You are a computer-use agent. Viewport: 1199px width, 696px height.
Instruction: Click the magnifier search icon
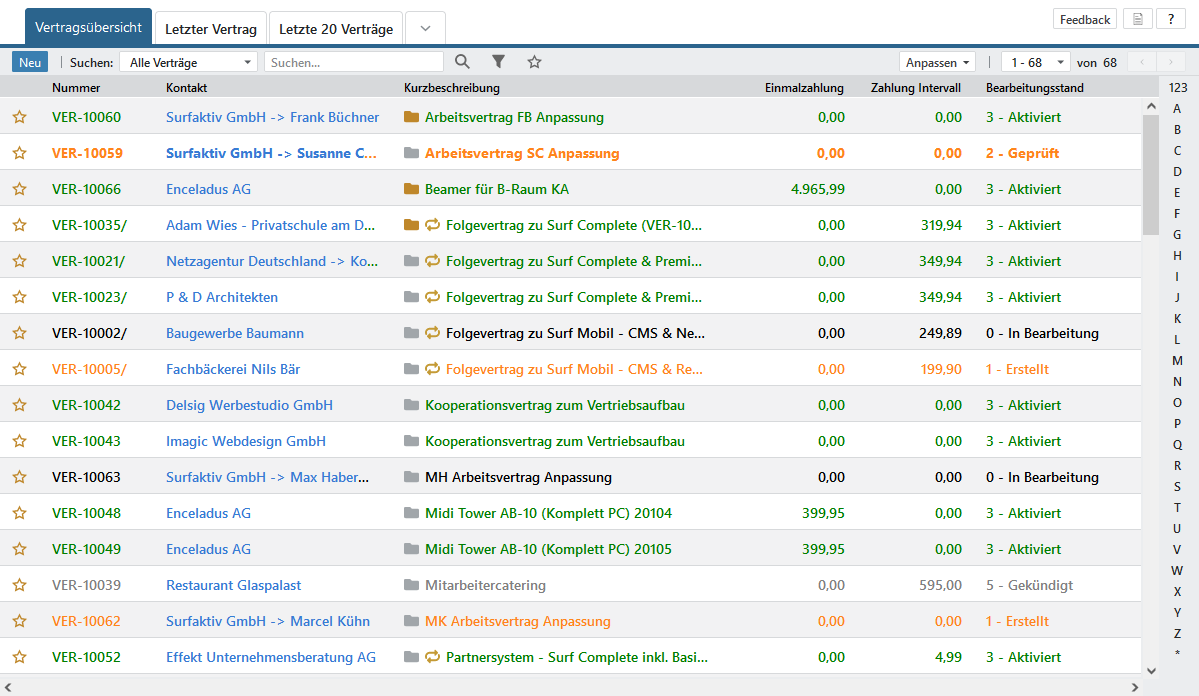point(462,62)
